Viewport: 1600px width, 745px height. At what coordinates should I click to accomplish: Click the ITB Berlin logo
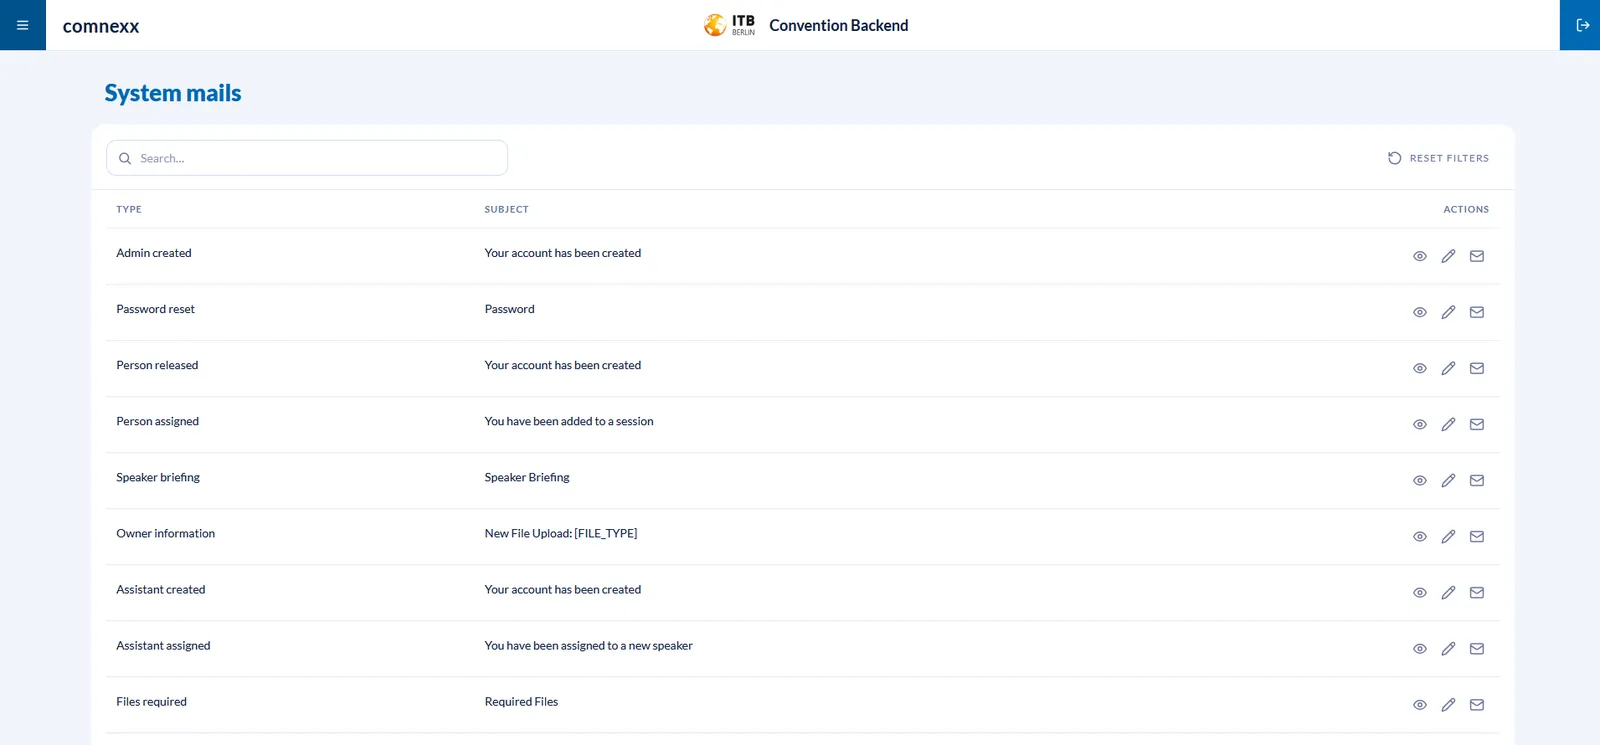click(729, 25)
